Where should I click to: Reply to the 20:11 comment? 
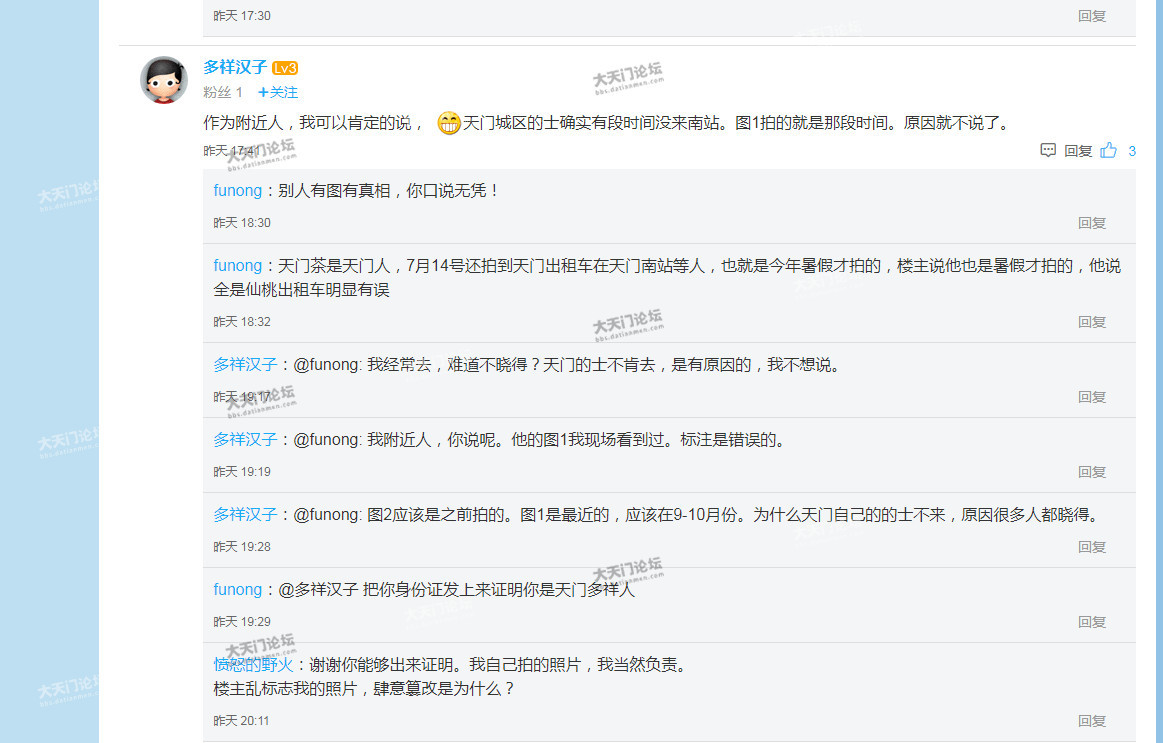tap(1092, 721)
